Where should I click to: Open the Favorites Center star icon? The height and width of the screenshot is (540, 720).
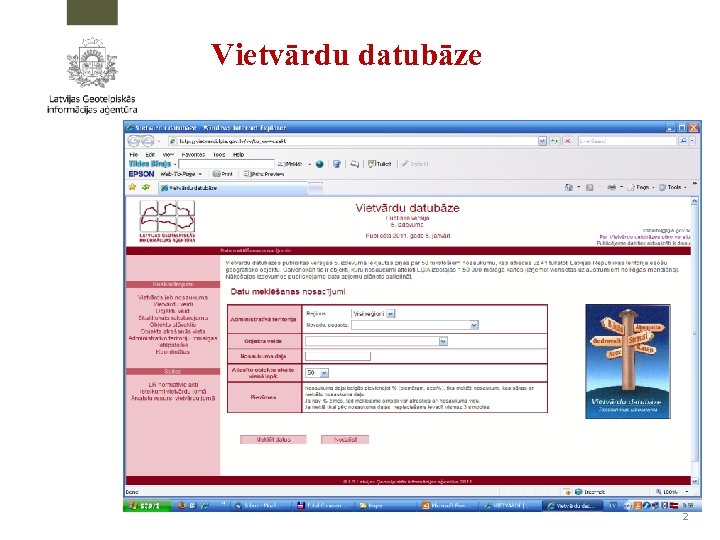(x=133, y=187)
